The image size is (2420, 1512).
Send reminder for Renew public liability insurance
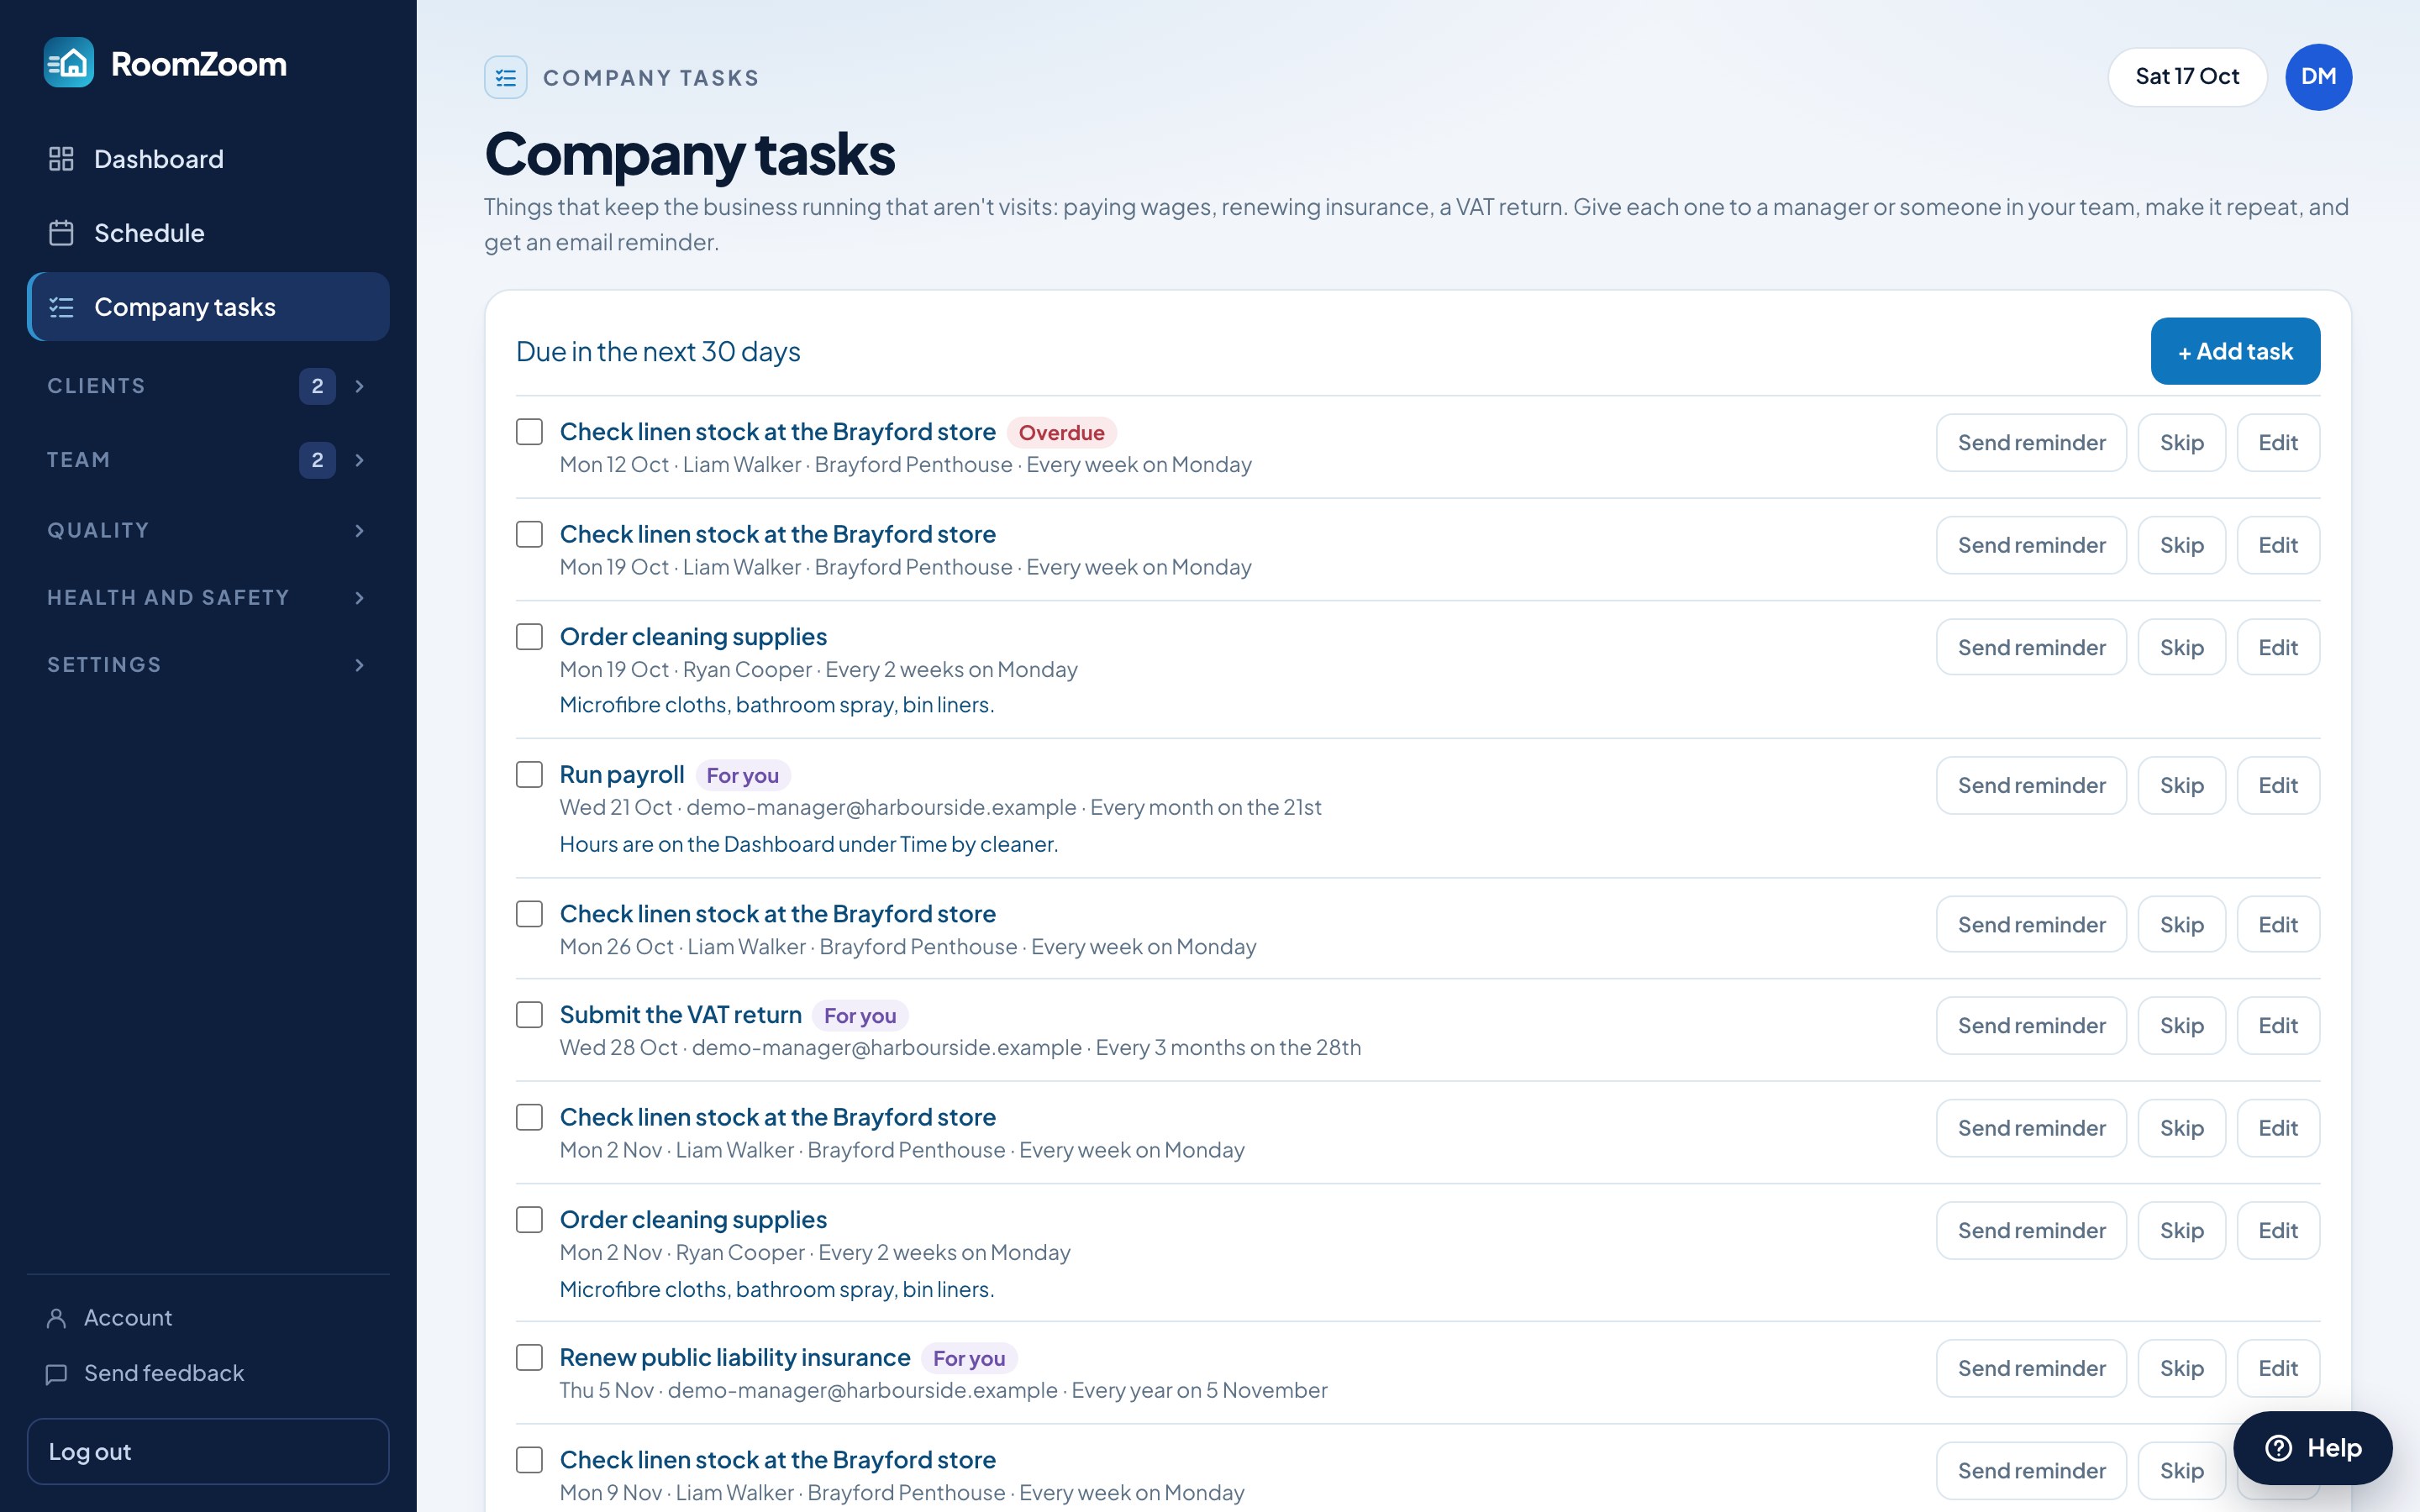pos(2031,1369)
